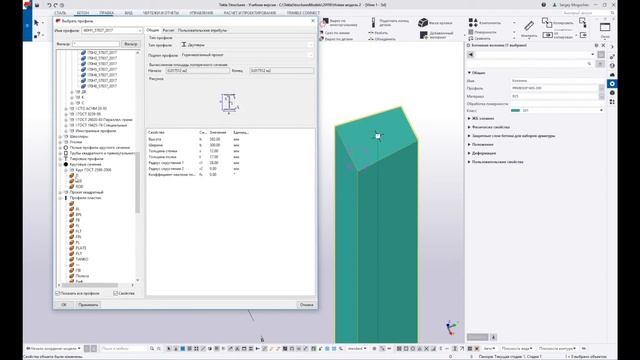Click the green Класс color swatch

point(516,110)
